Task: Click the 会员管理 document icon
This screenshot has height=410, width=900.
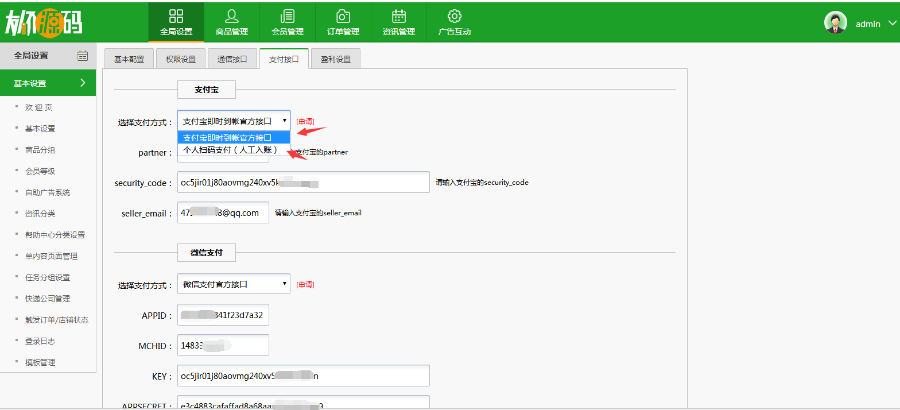Action: (x=288, y=16)
